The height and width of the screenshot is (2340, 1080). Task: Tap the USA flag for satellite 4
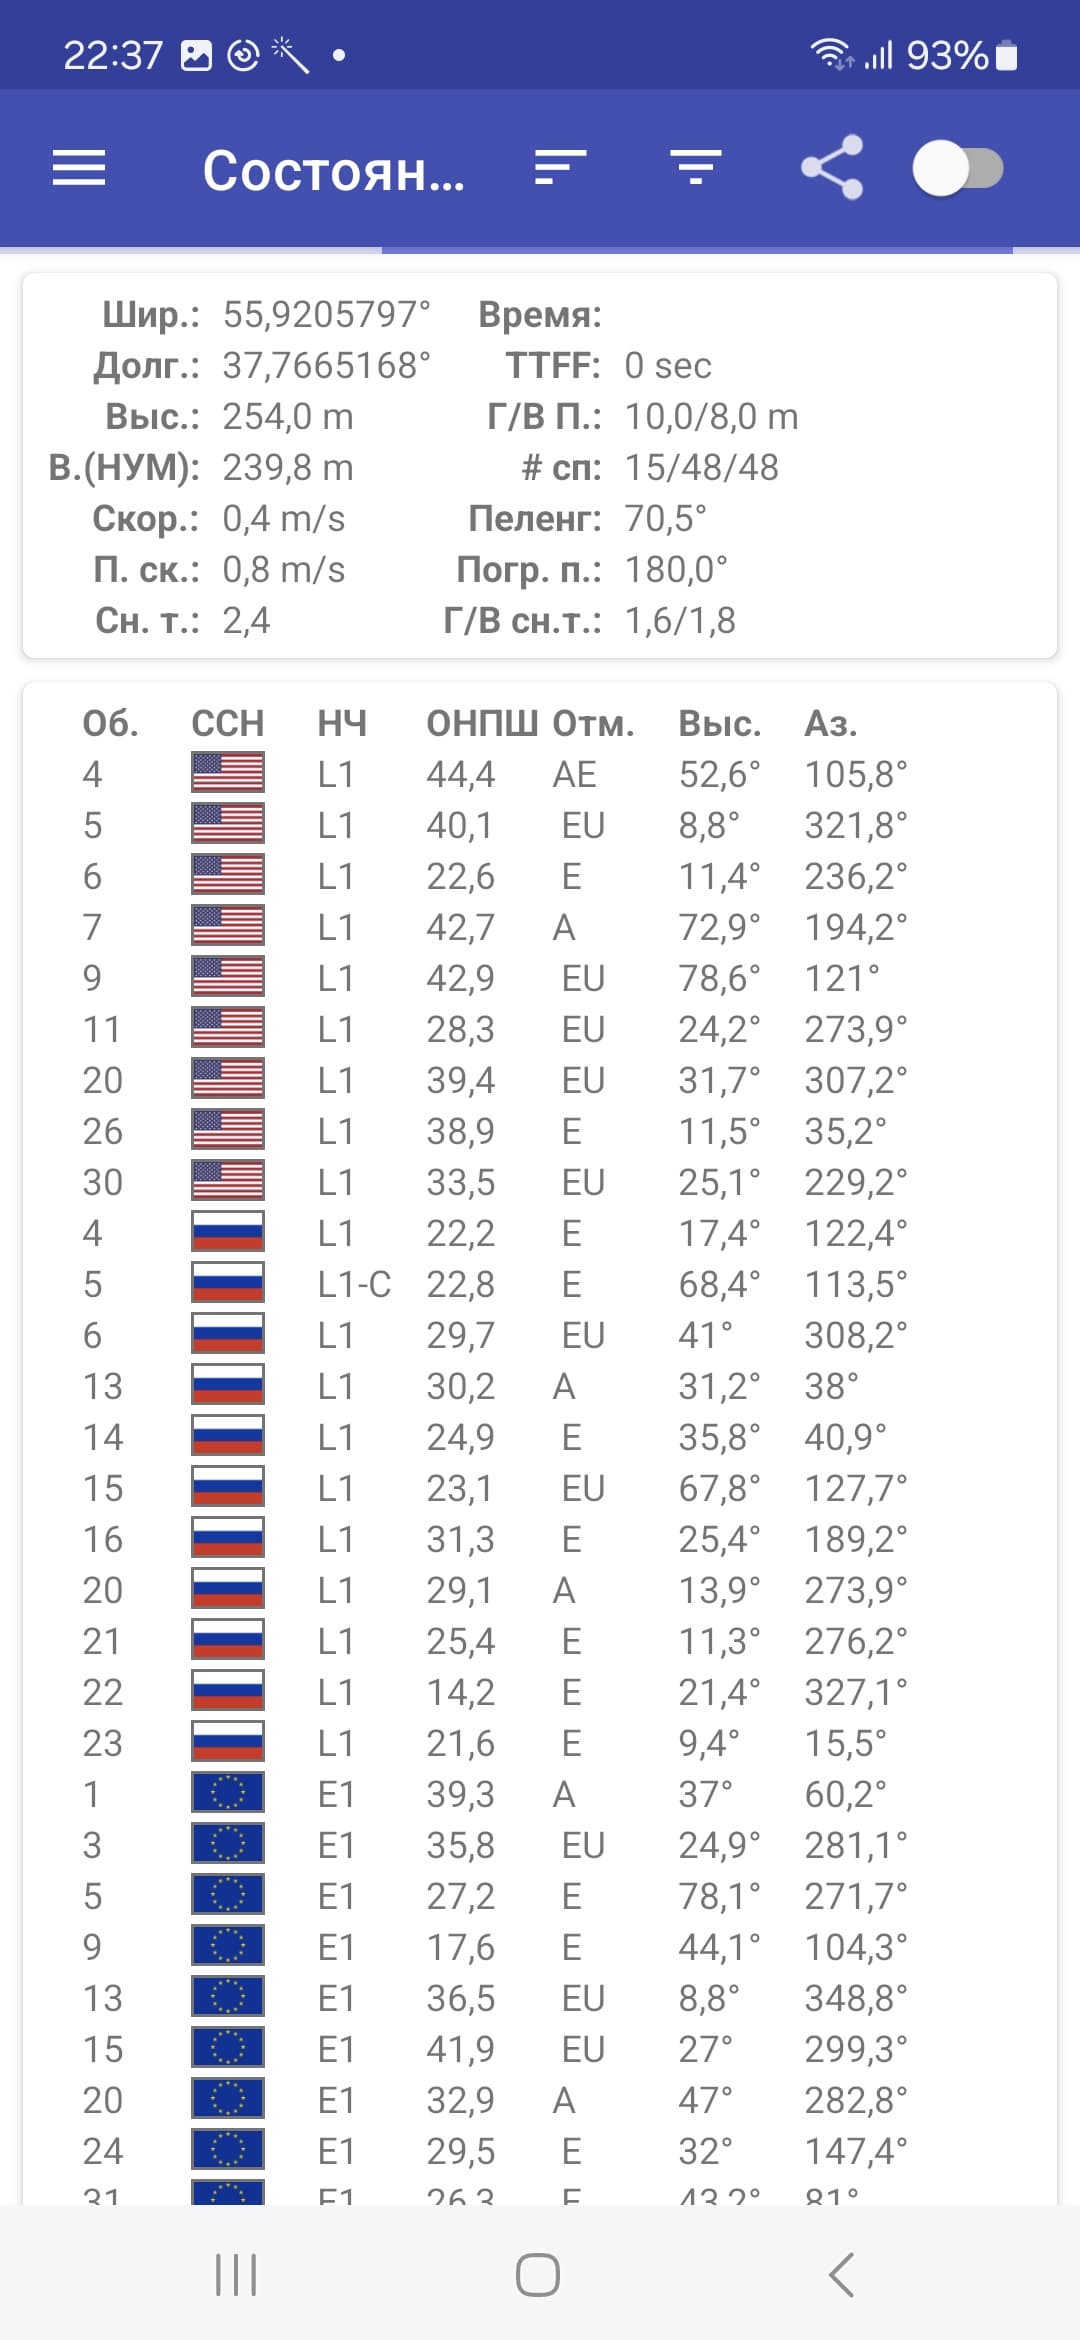tap(228, 773)
